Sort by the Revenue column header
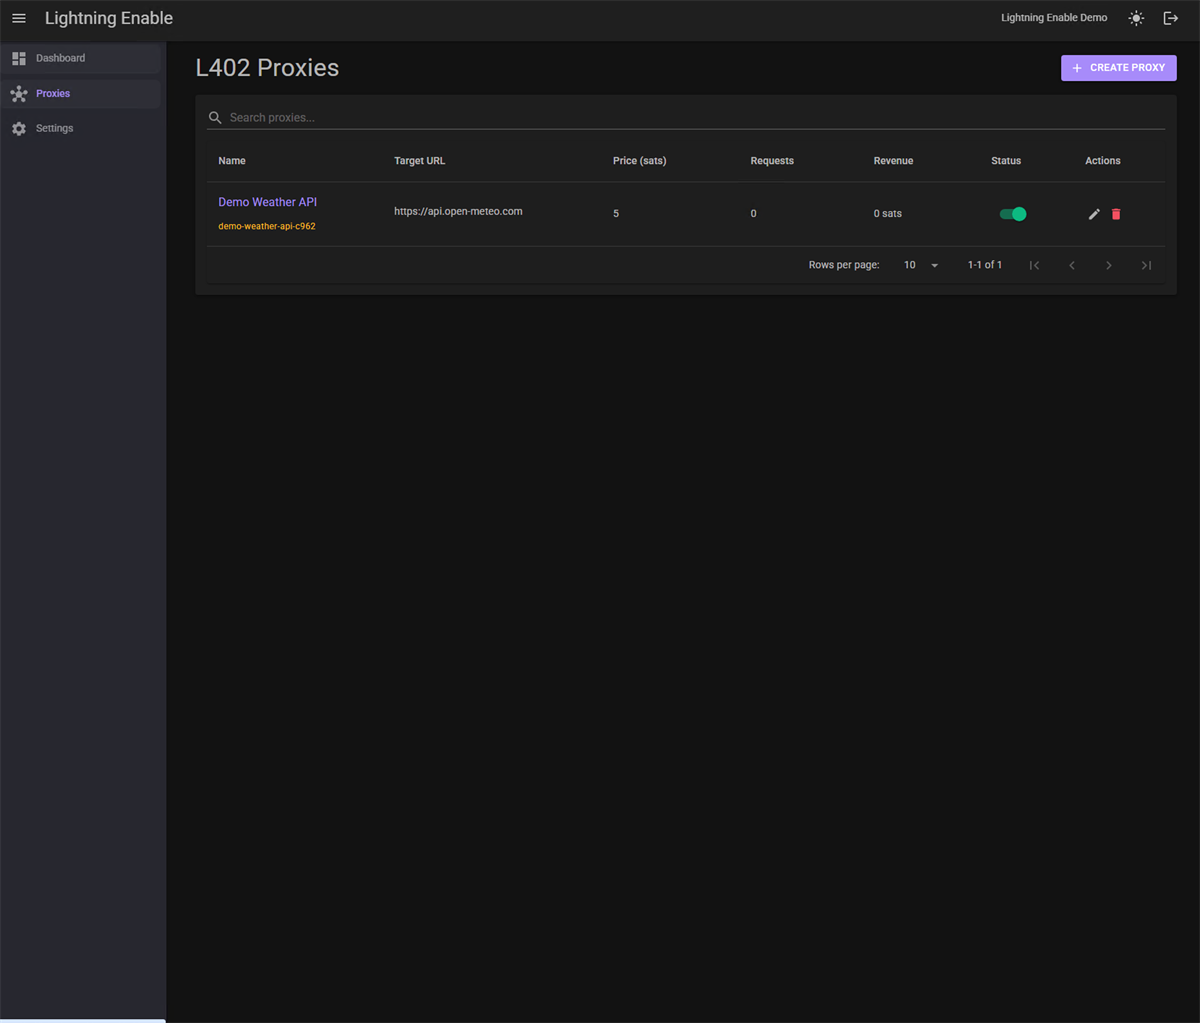The width and height of the screenshot is (1200, 1023). [893, 161]
